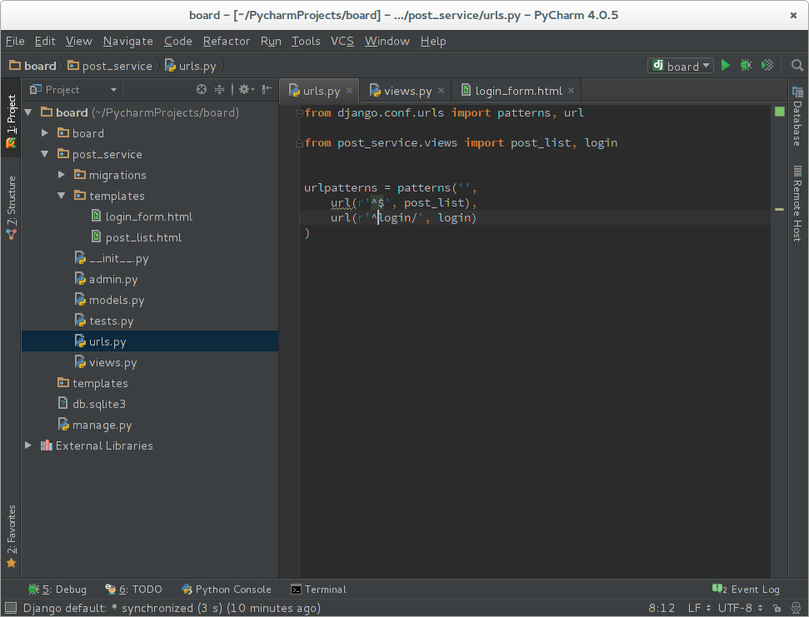Toggle the 7: Structure side tab

[11, 207]
